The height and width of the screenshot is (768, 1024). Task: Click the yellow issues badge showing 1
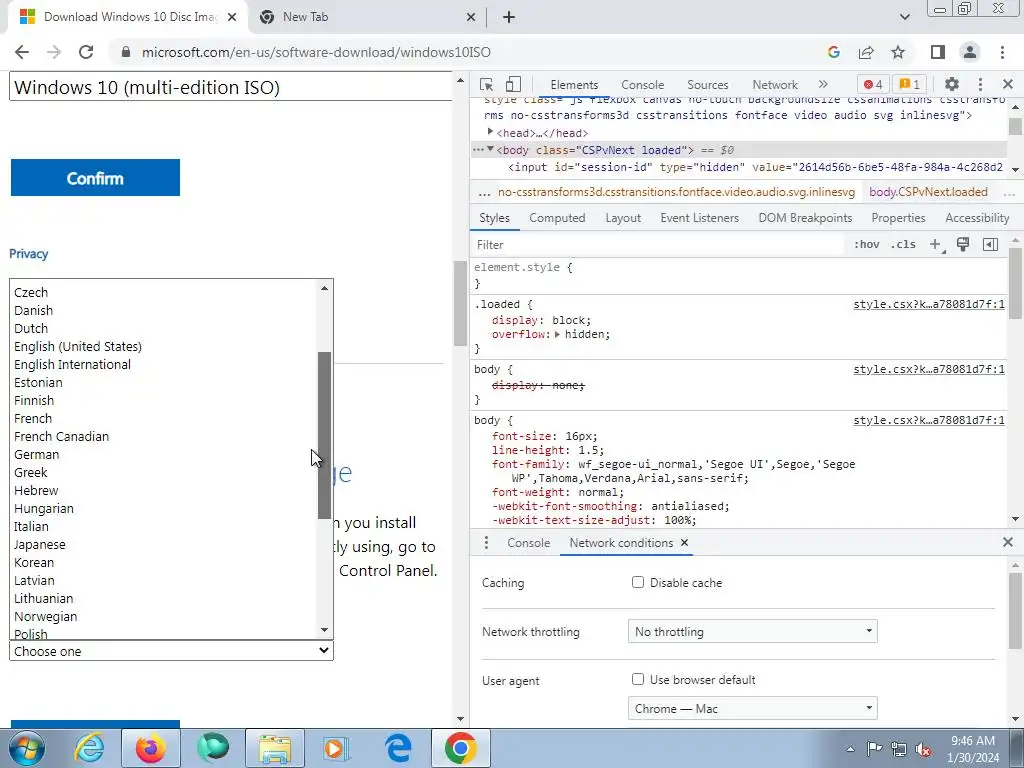click(909, 84)
